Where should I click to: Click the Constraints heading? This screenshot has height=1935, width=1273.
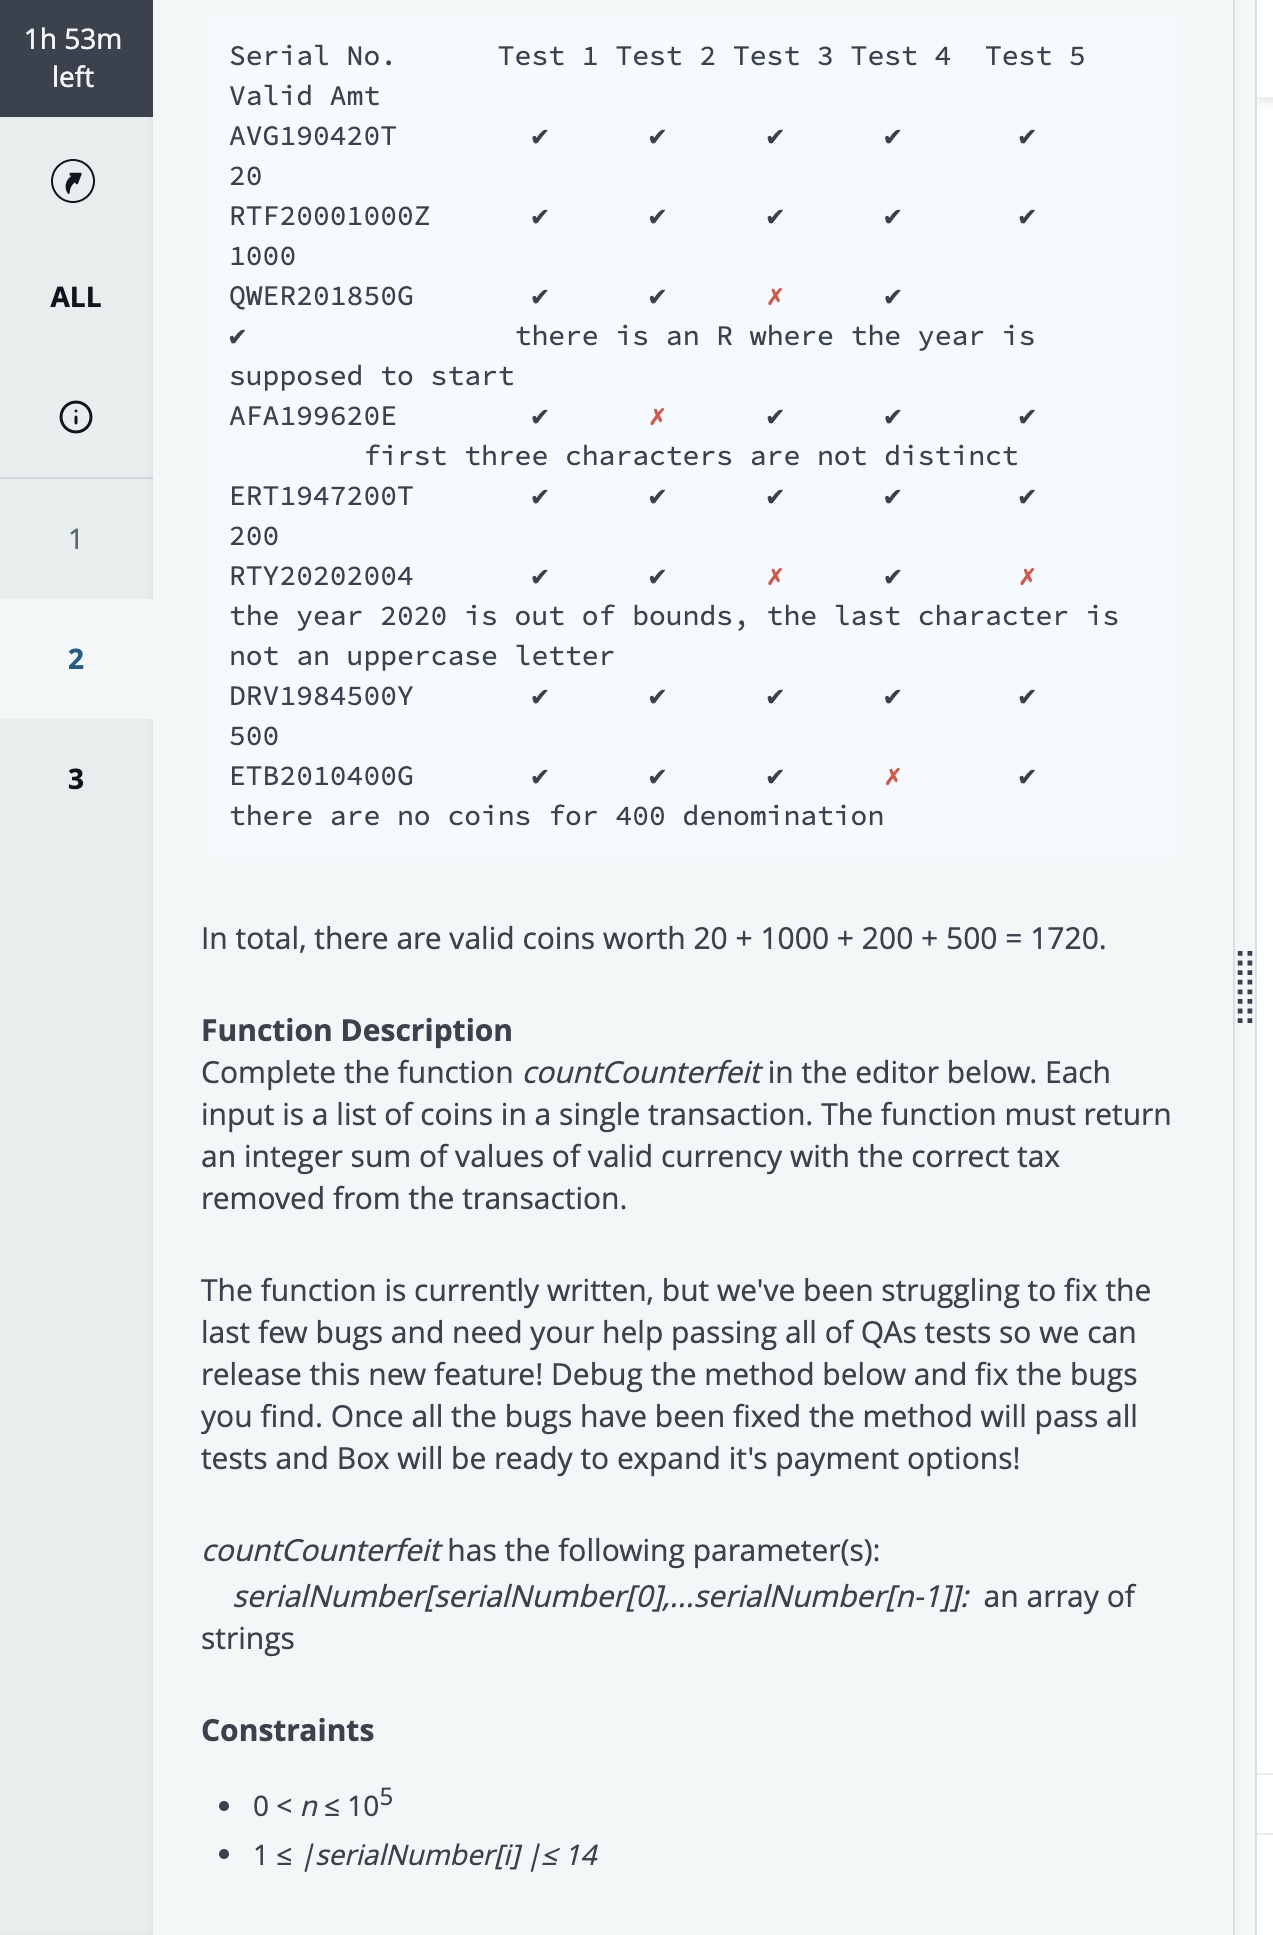pos(288,1730)
